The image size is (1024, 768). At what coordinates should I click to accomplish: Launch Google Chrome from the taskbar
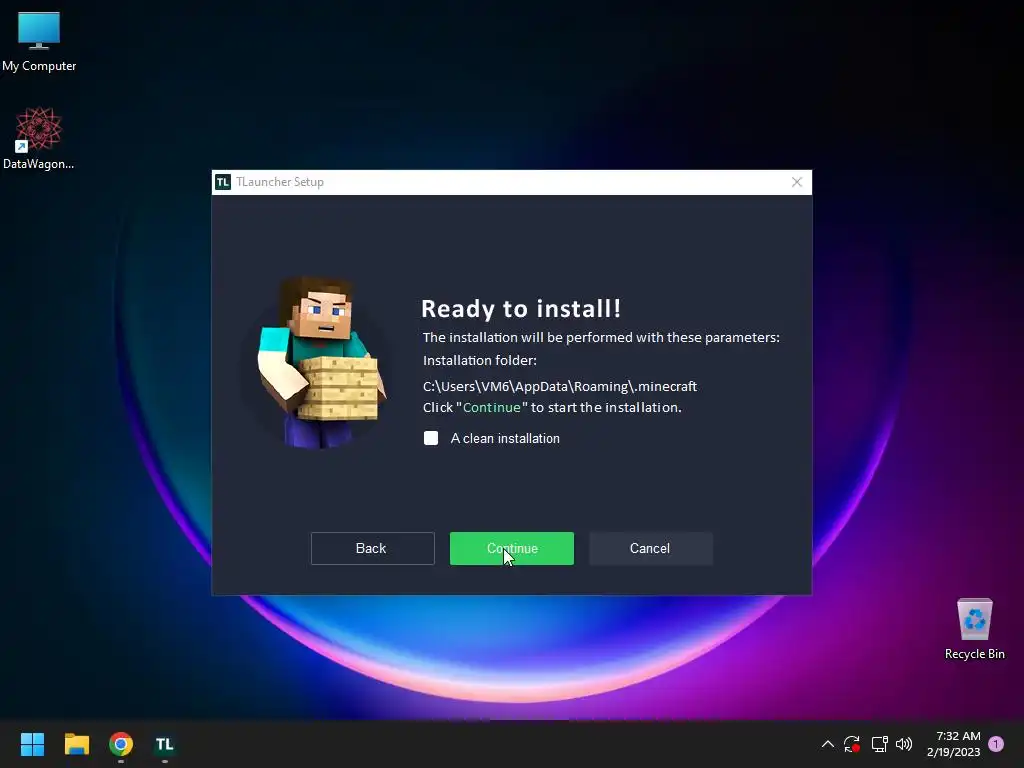(x=121, y=744)
